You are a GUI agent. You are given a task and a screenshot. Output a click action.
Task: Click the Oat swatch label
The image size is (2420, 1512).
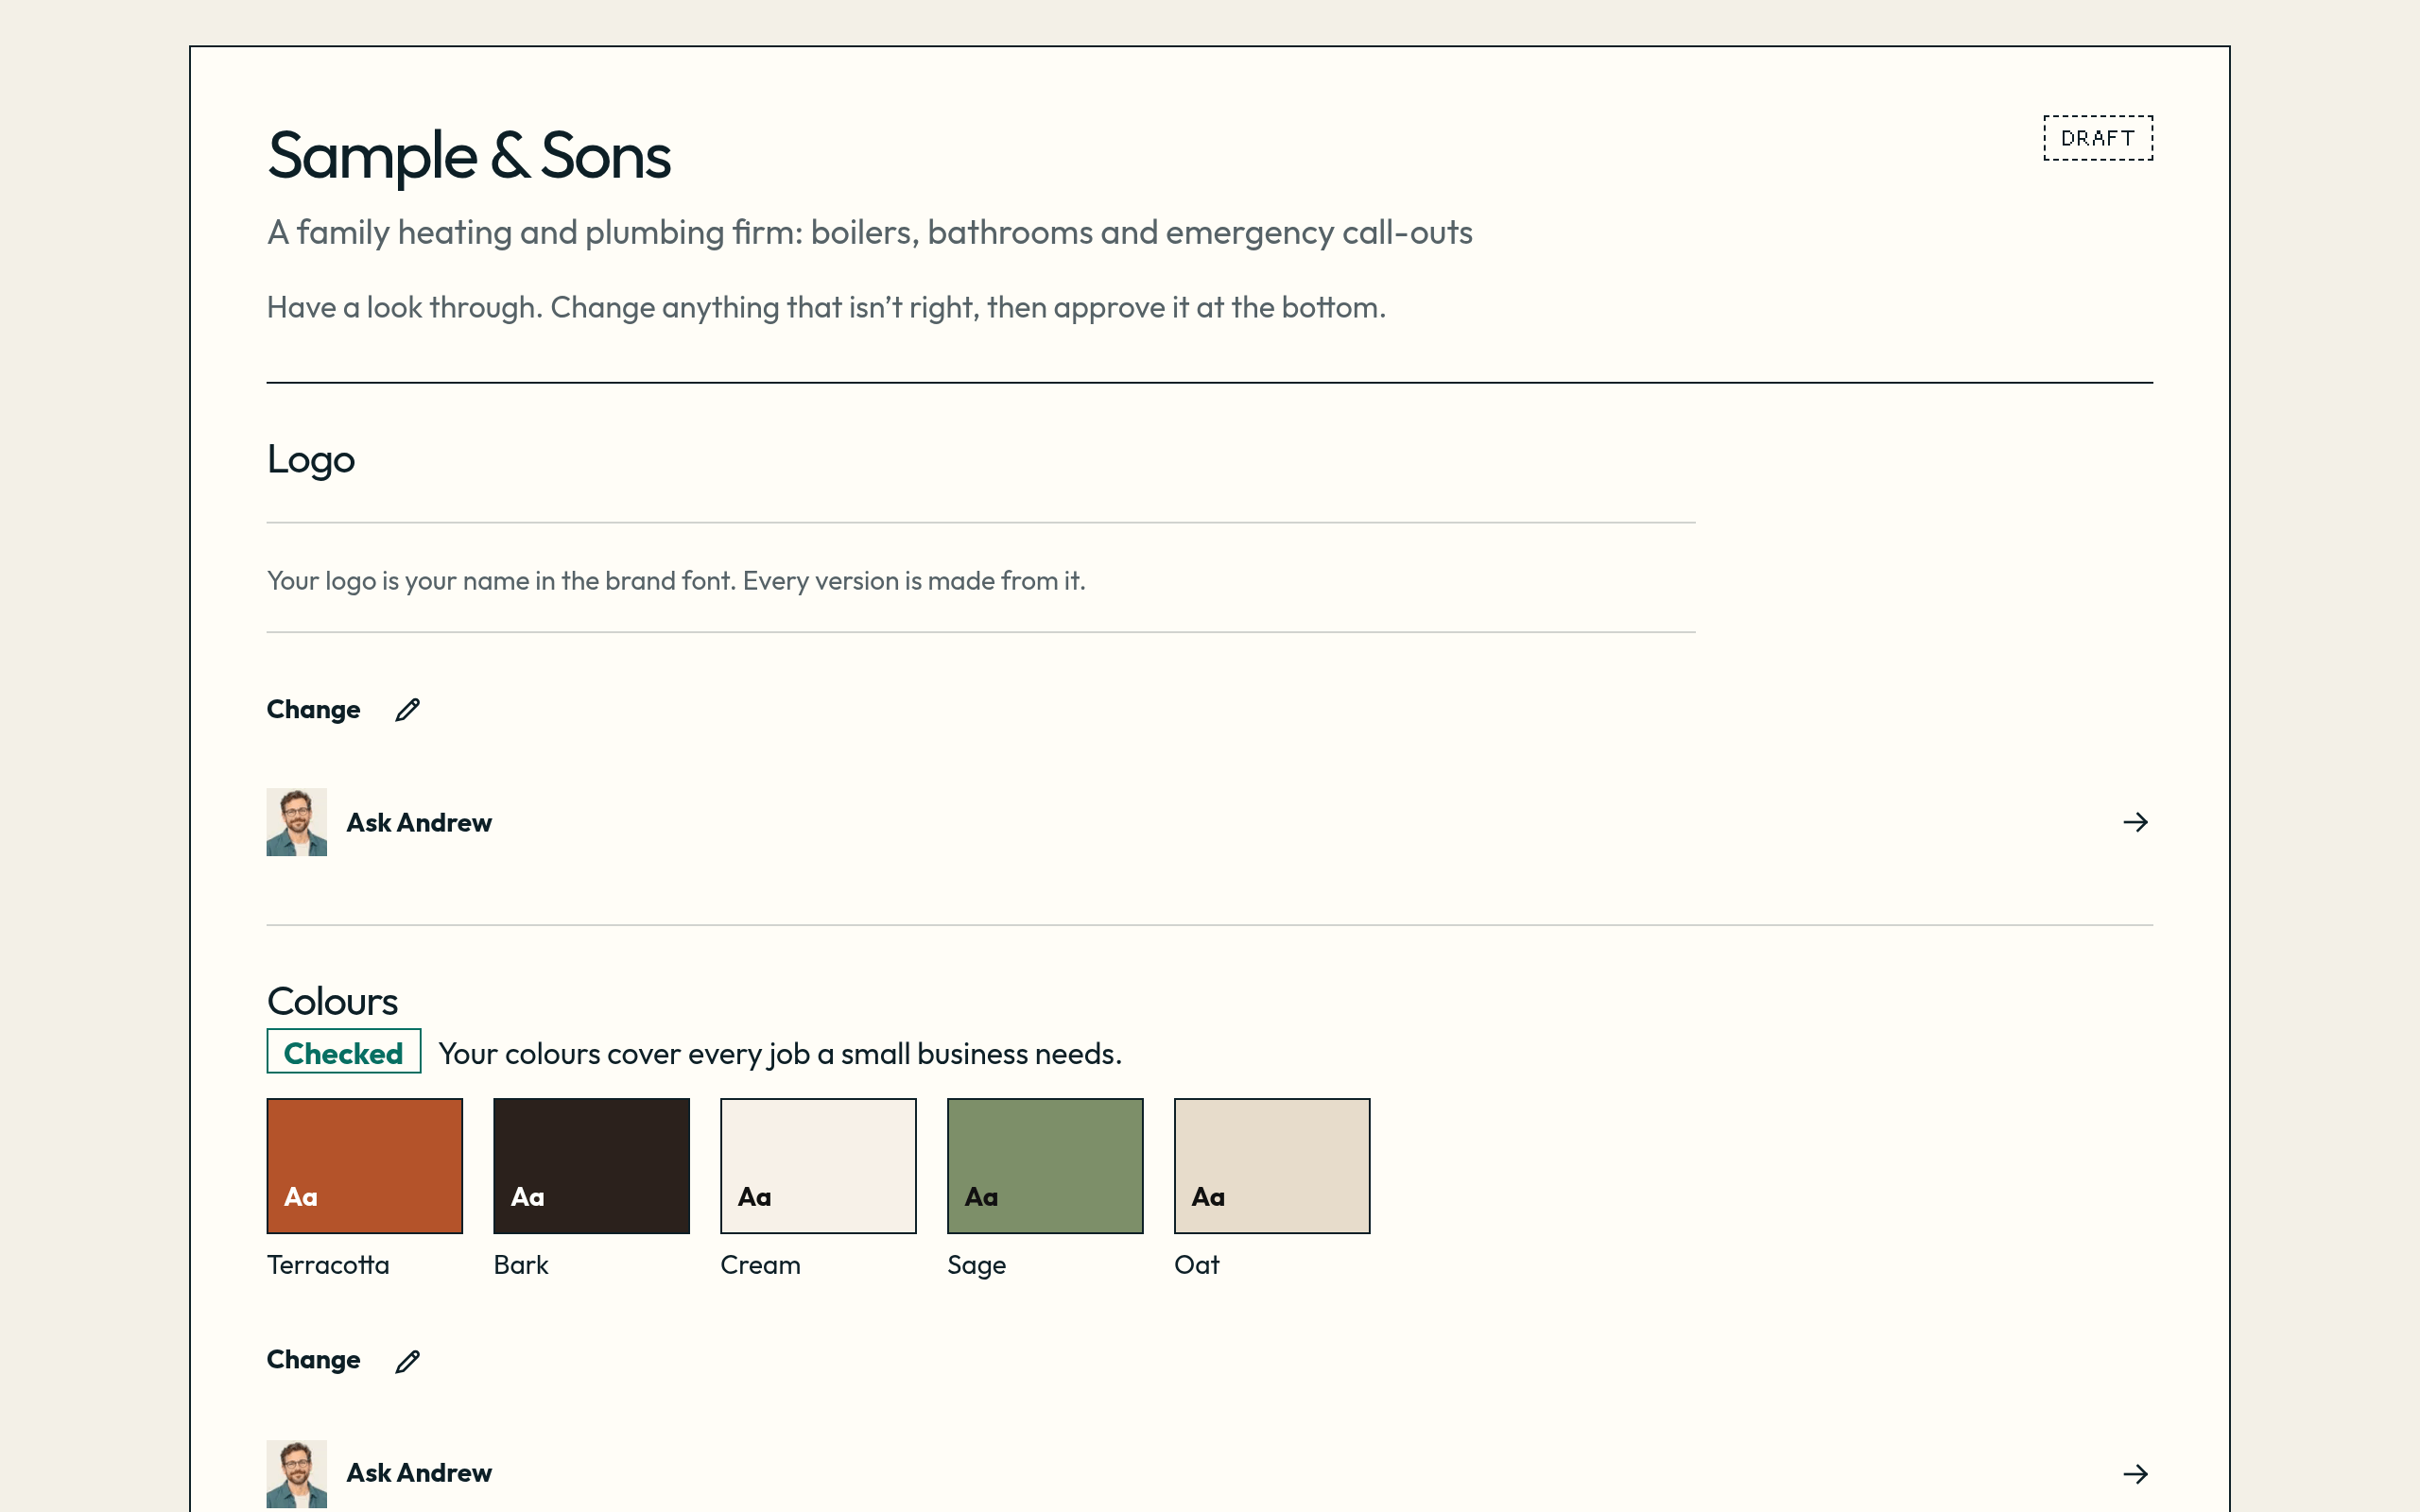pyautogui.click(x=1196, y=1265)
